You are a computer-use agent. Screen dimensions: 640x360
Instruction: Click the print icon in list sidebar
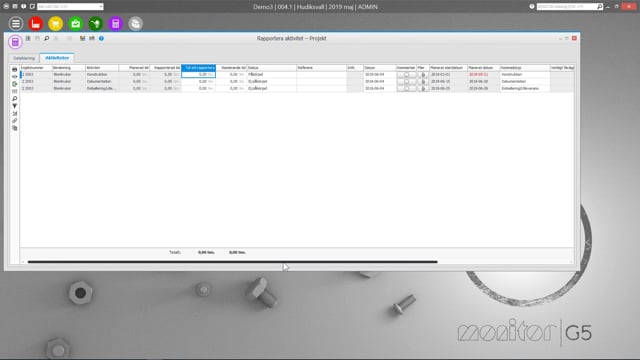point(15,69)
